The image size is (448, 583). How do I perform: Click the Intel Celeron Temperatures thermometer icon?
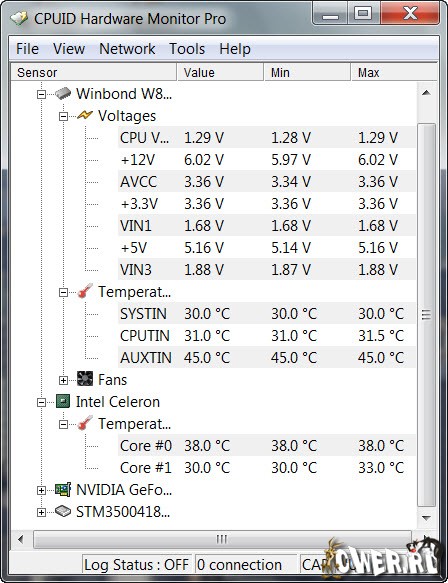(85, 423)
